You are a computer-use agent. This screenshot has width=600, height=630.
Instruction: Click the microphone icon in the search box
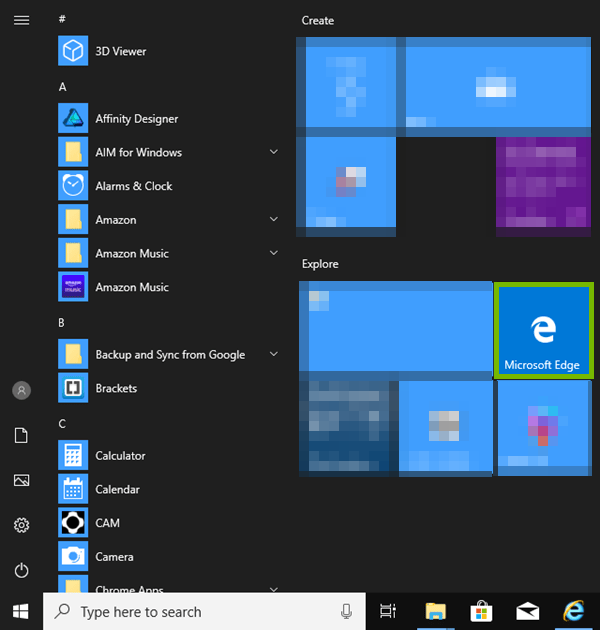[x=346, y=612]
